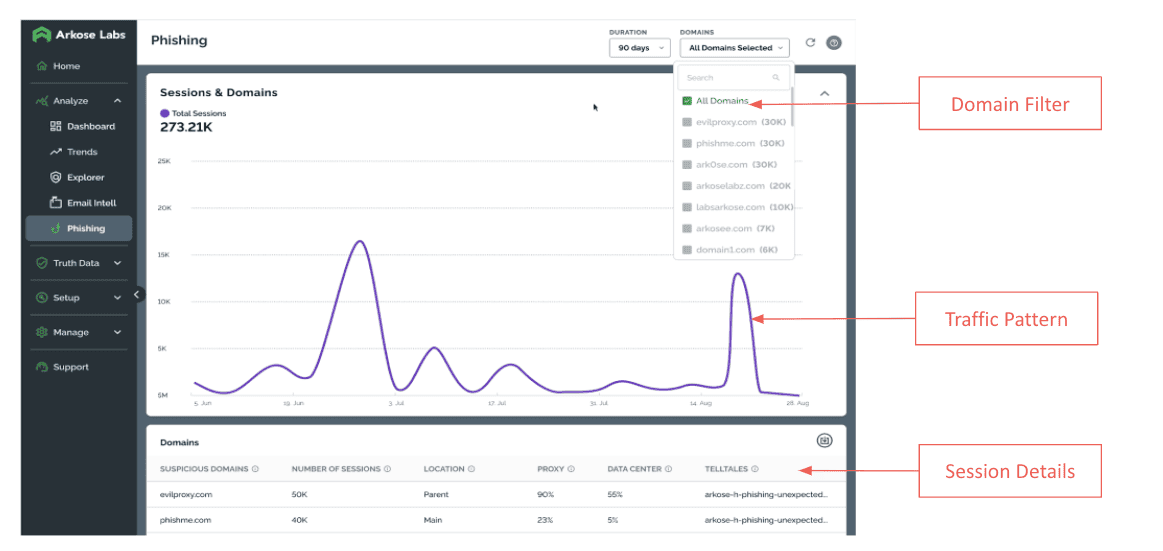Check the labsarkose.com checkbox

(x=687, y=207)
